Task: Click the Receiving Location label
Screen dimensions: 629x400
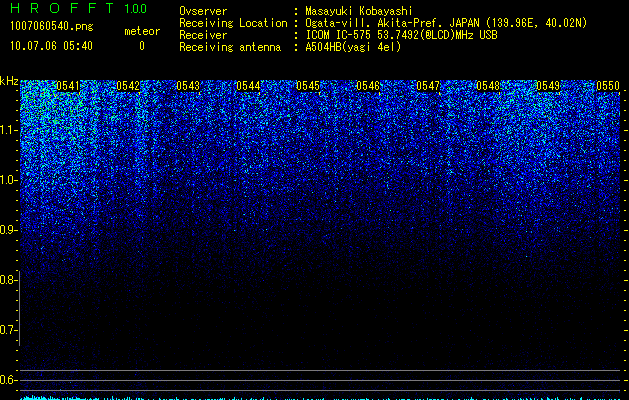Action: [233, 23]
